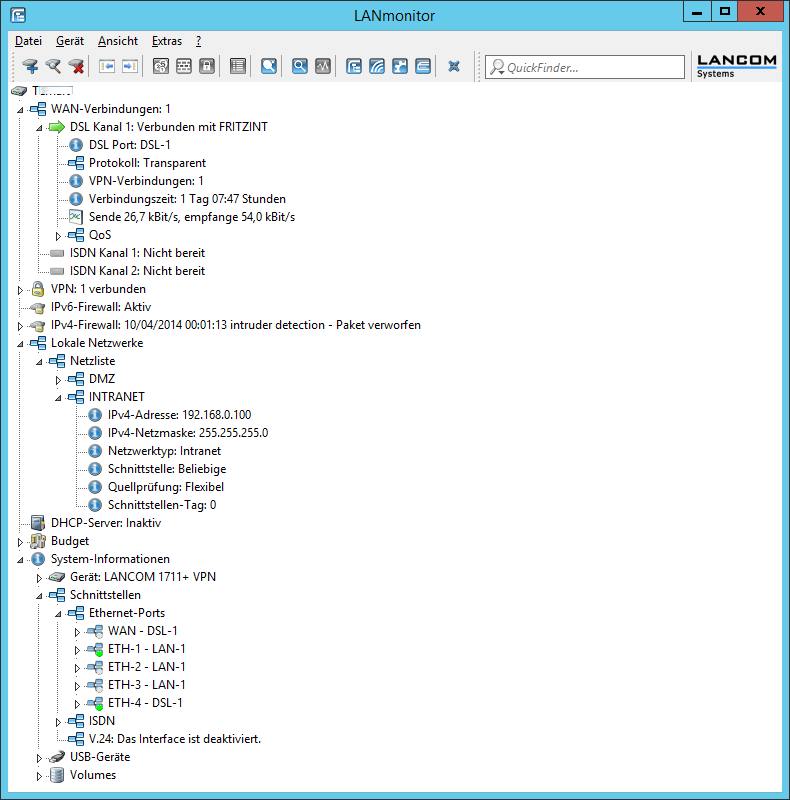Click the firewall brick wall toolbar icon
The width and height of the screenshot is (790, 800).
[x=183, y=67]
